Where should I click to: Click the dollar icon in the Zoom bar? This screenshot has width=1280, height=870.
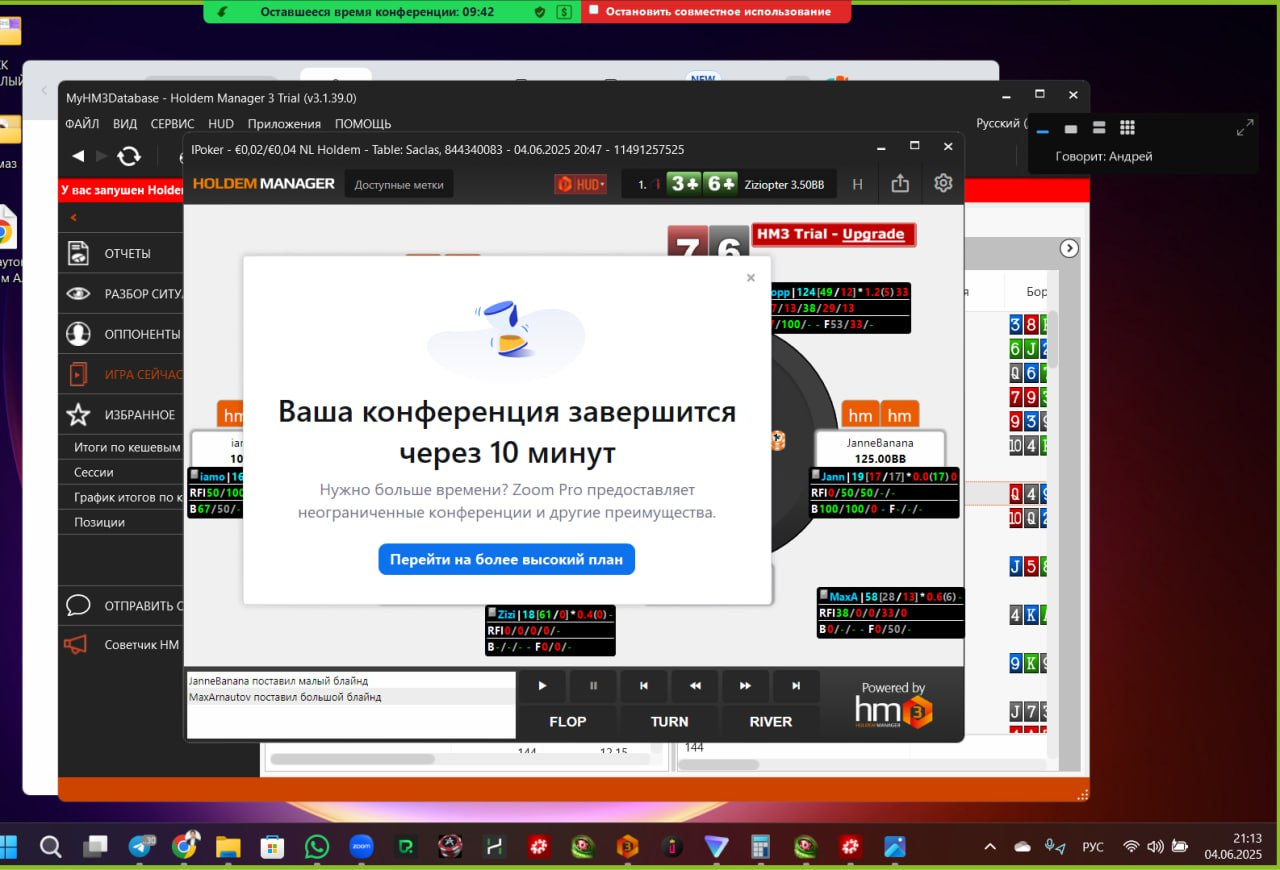565,11
